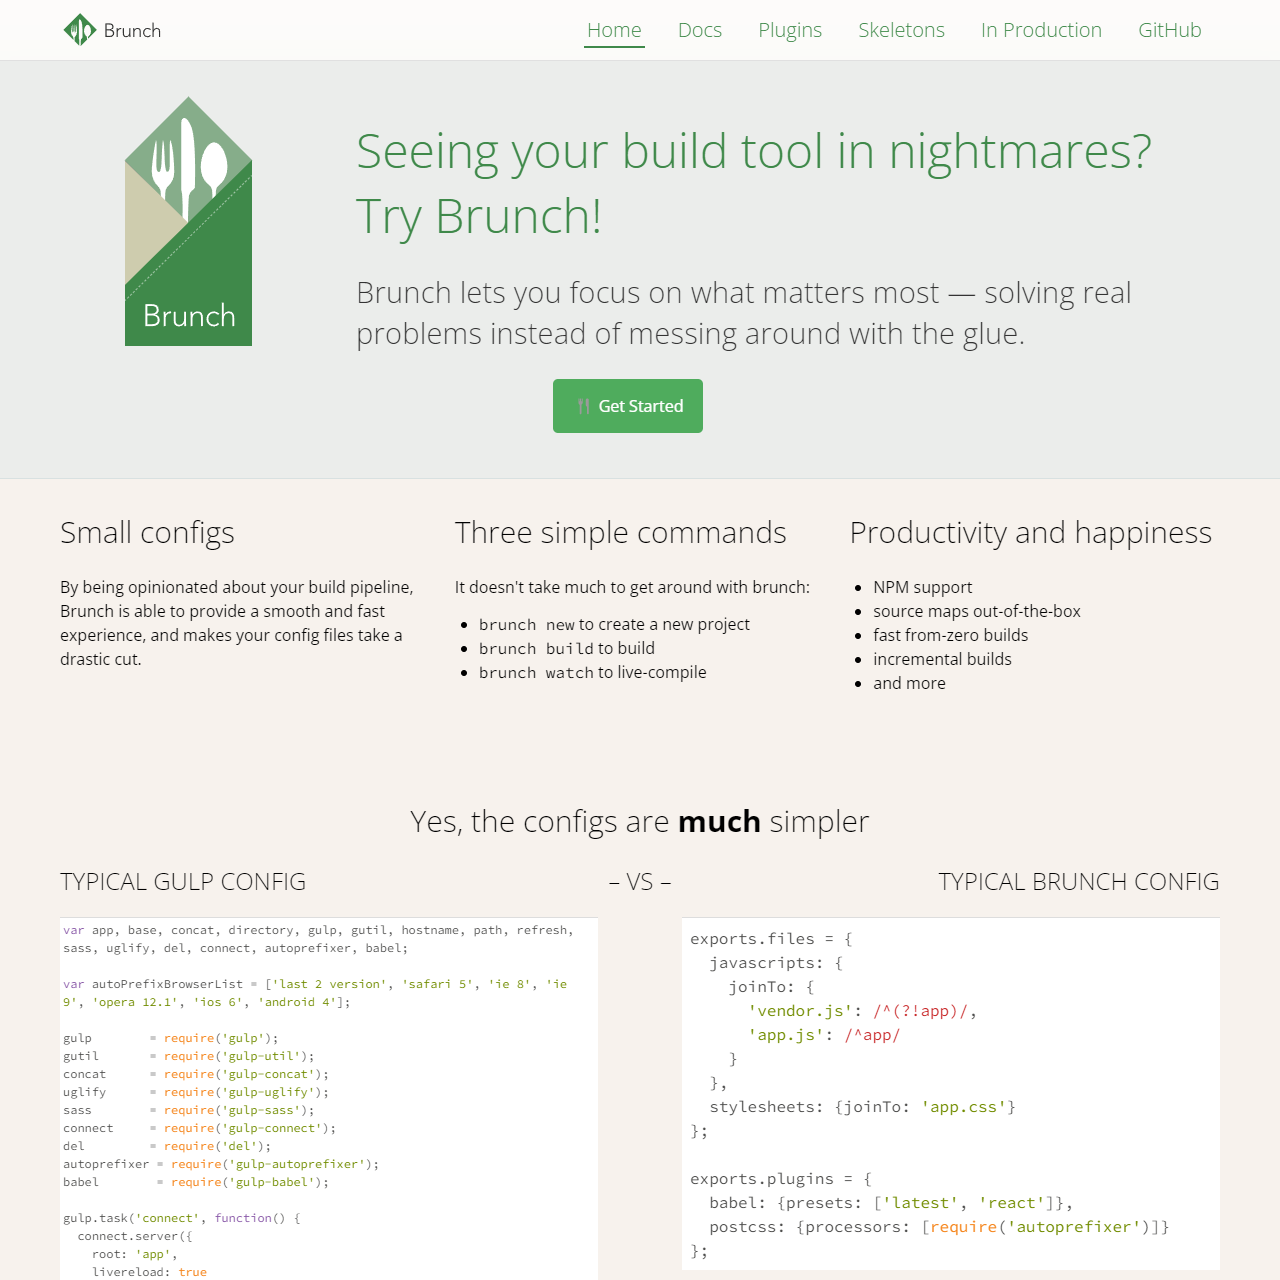Screen dimensions: 1280x1280
Task: Click the 'Productivity and happiness' heading
Action: 1030,533
